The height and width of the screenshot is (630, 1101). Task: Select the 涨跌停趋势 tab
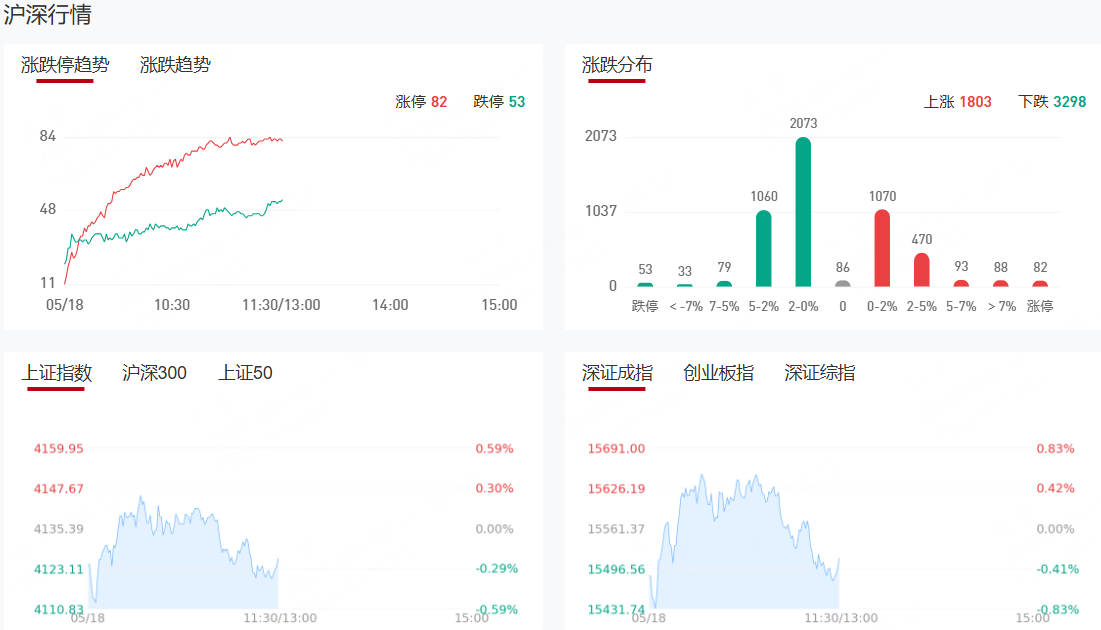click(x=65, y=65)
